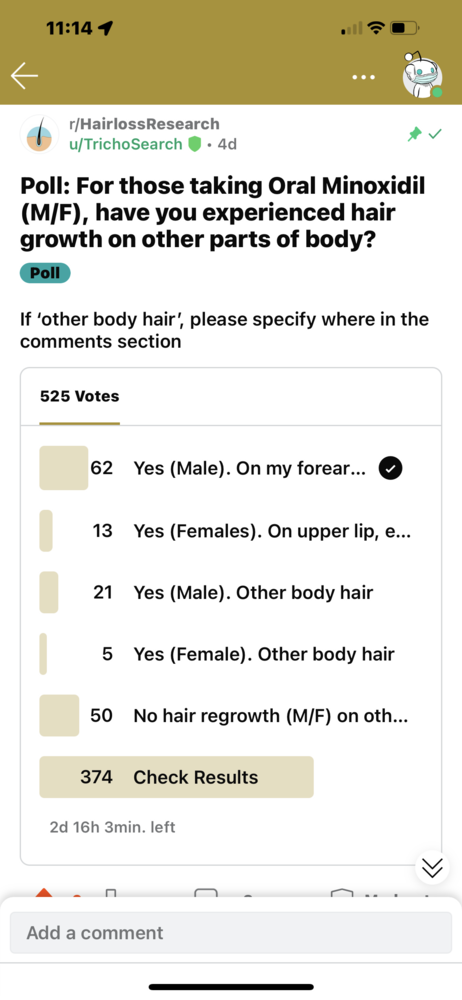Open the profile avatar icon
Image resolution: width=462 pixels, height=1000 pixels.
coord(422,76)
